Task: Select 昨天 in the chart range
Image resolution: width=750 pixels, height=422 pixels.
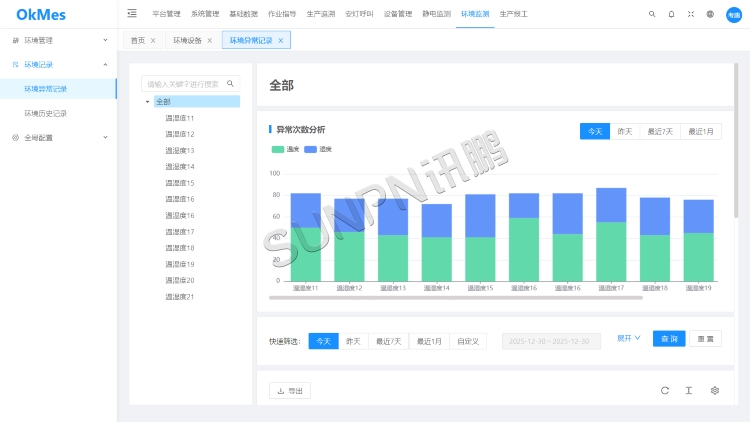Action: pyautogui.click(x=625, y=131)
